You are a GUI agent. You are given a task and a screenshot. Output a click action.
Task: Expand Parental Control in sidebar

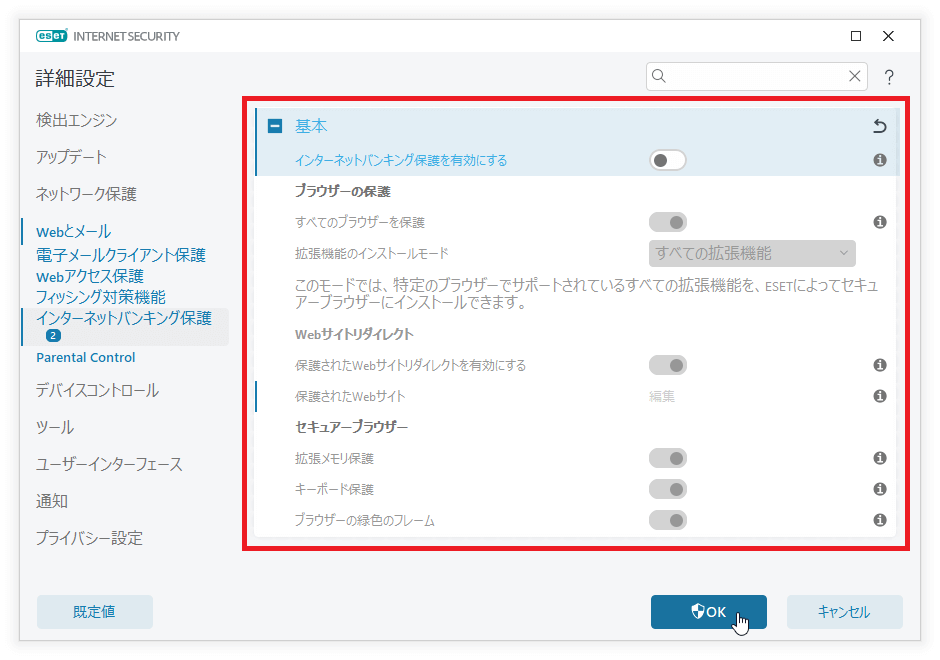pos(86,357)
